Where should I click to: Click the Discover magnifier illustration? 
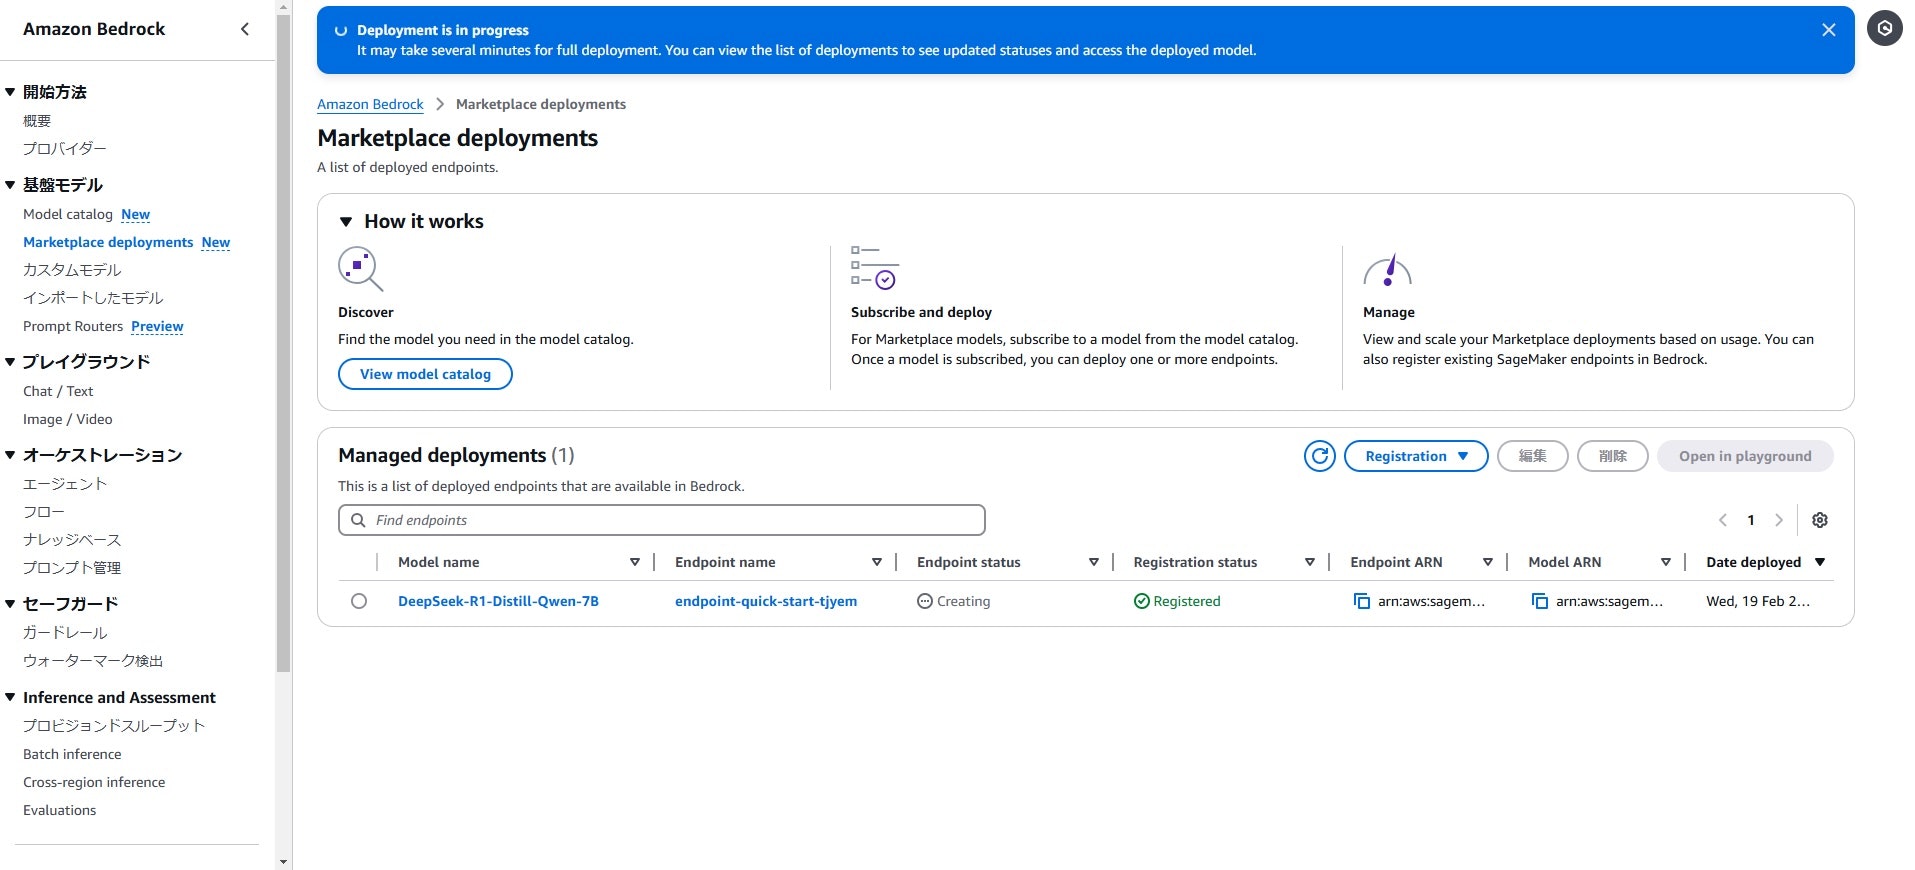361,268
